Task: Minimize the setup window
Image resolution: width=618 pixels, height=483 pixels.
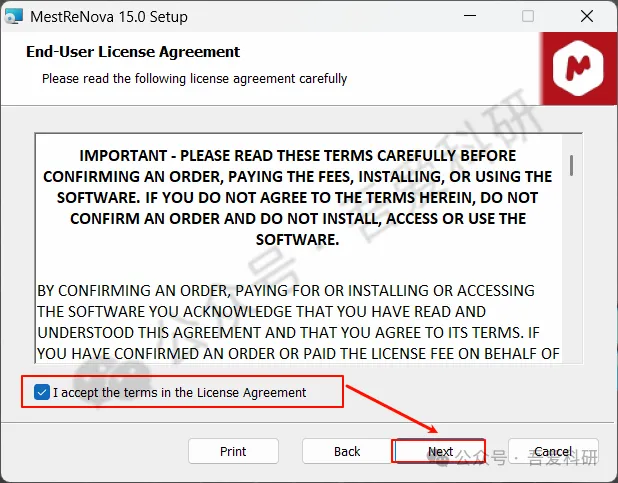Action: coord(470,16)
